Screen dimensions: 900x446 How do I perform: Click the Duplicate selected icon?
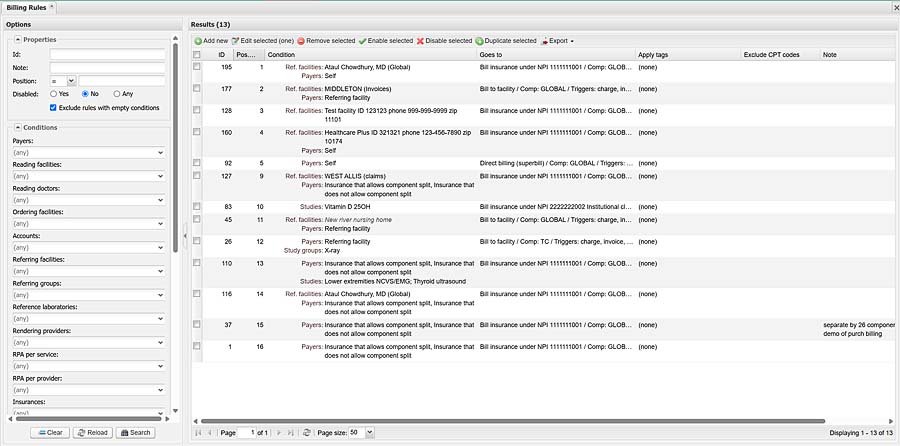[x=480, y=41]
